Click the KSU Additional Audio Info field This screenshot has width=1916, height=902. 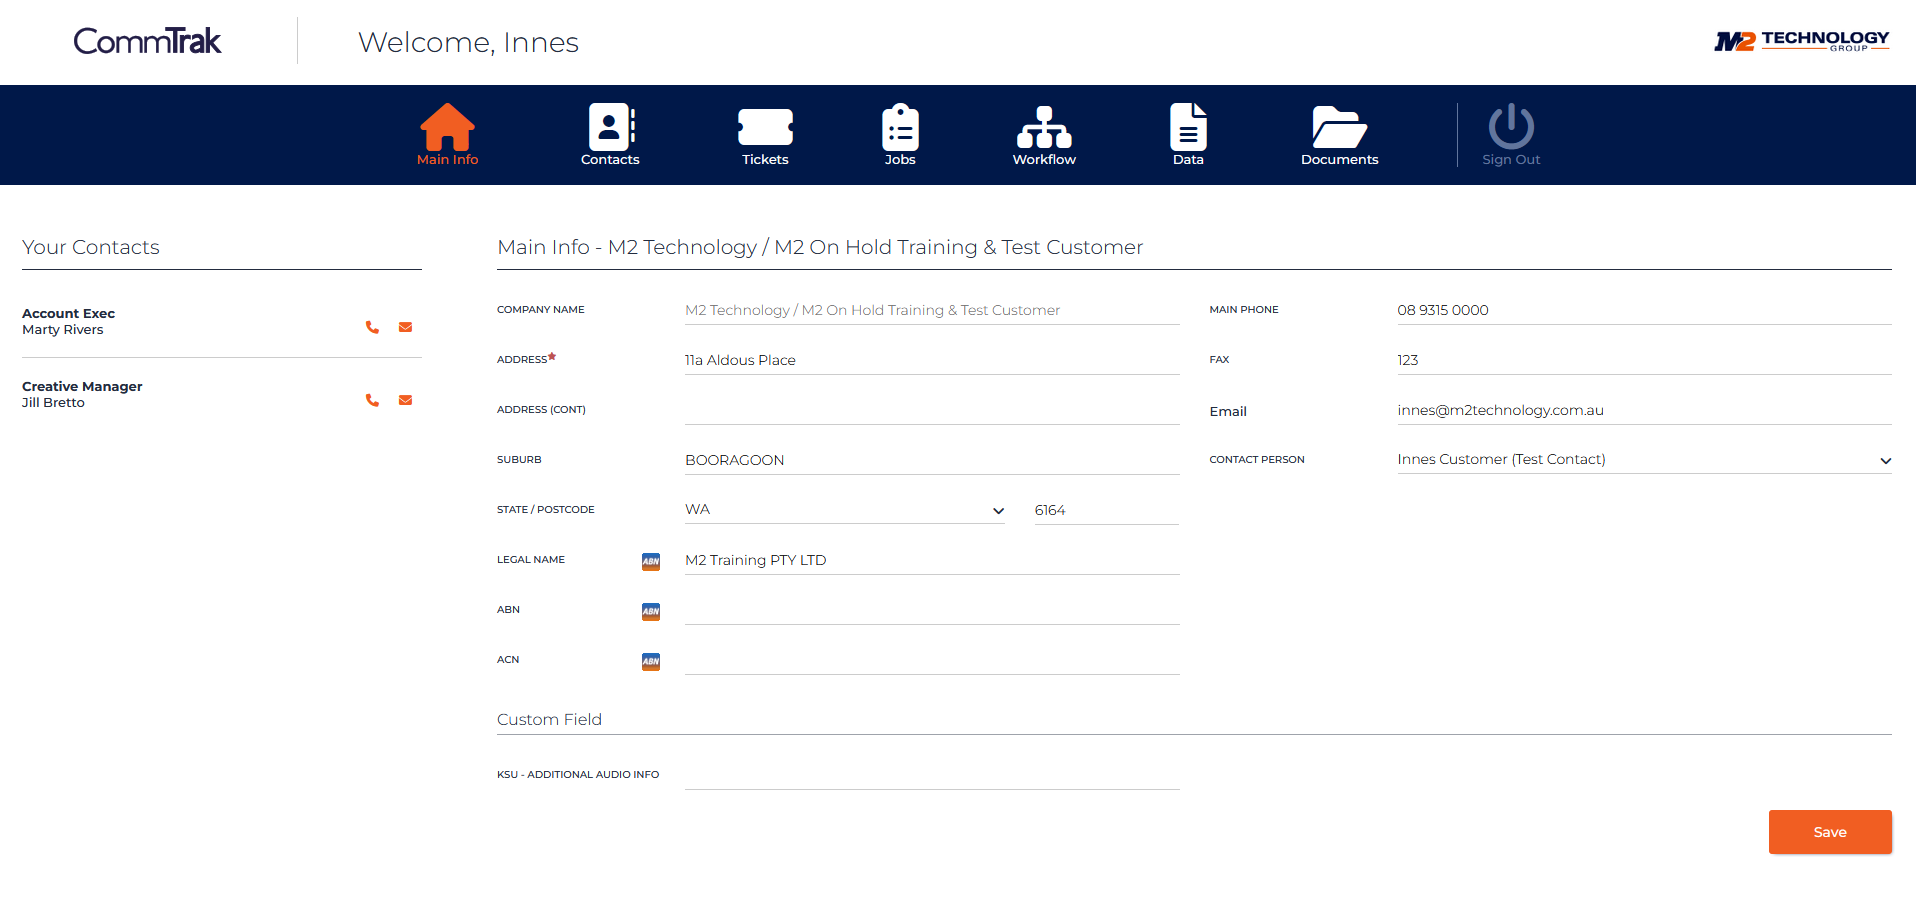[932, 775]
